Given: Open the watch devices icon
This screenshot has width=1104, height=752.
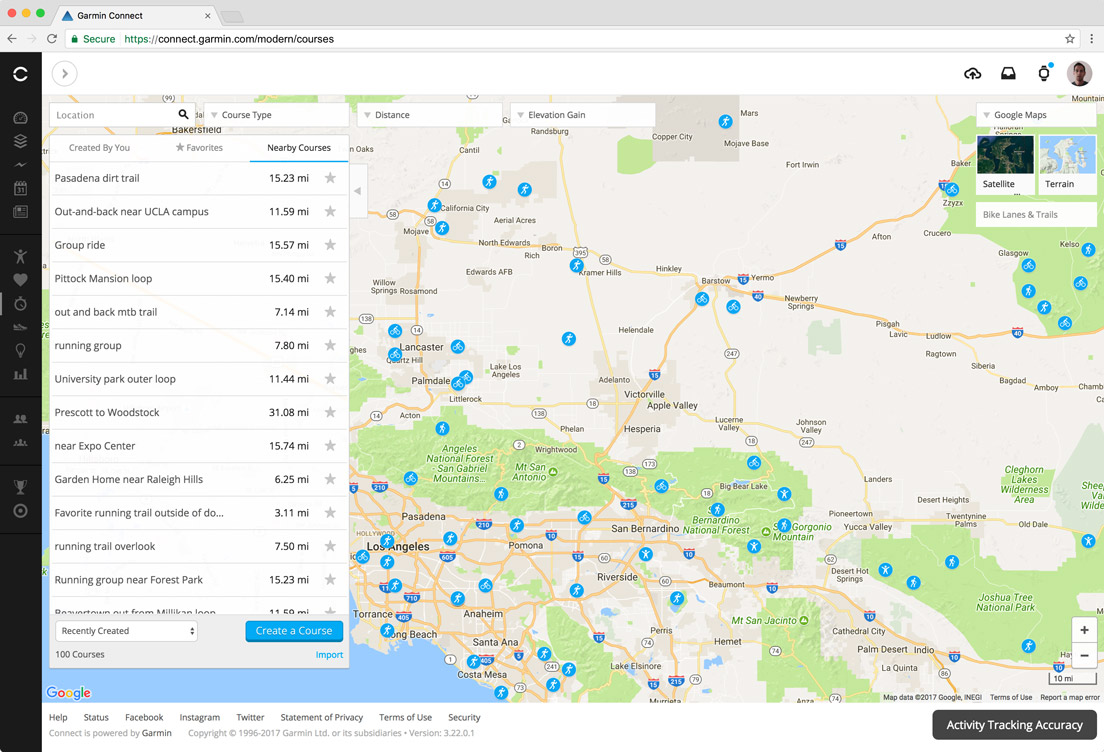Looking at the screenshot, I should pos(1044,73).
